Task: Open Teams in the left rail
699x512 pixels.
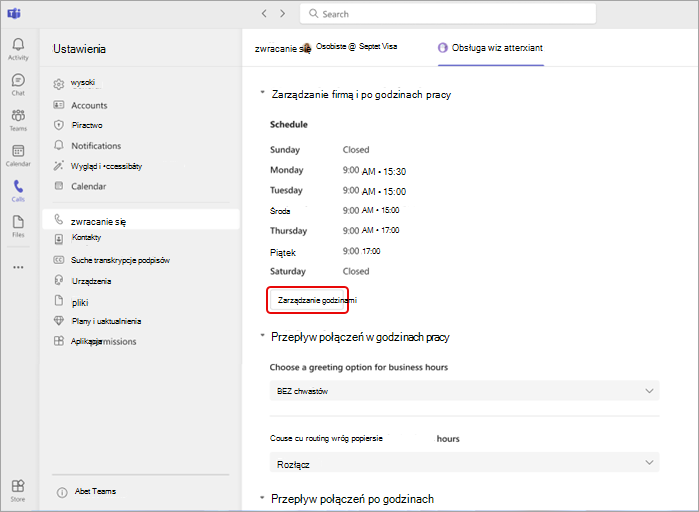Action: click(18, 120)
